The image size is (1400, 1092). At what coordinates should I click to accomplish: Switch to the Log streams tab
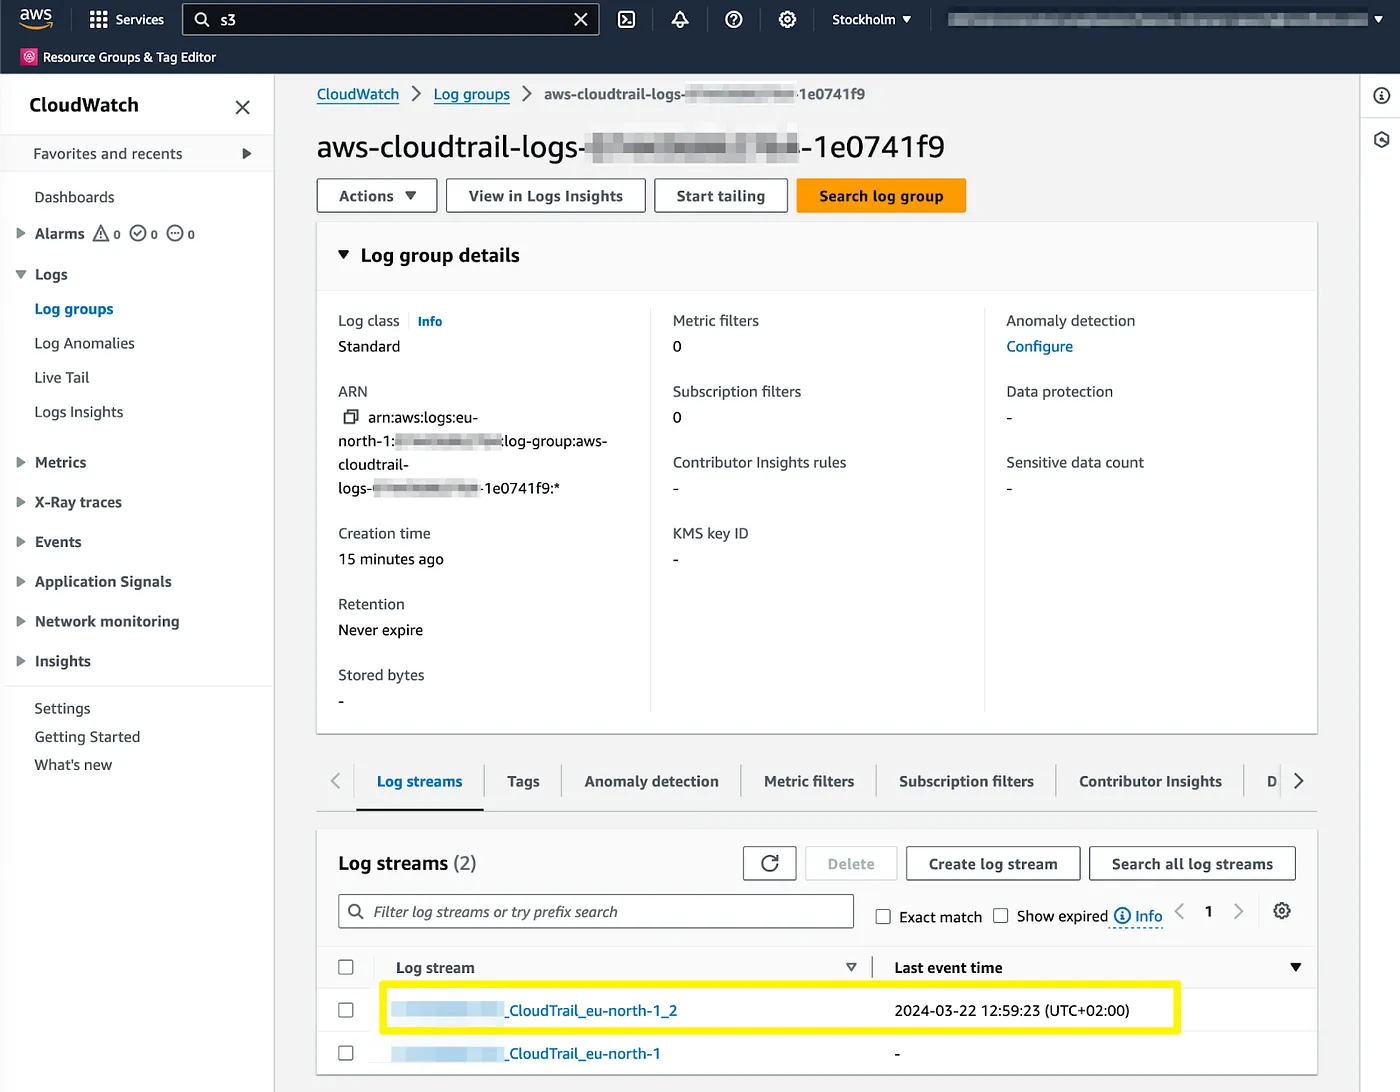pos(419,781)
